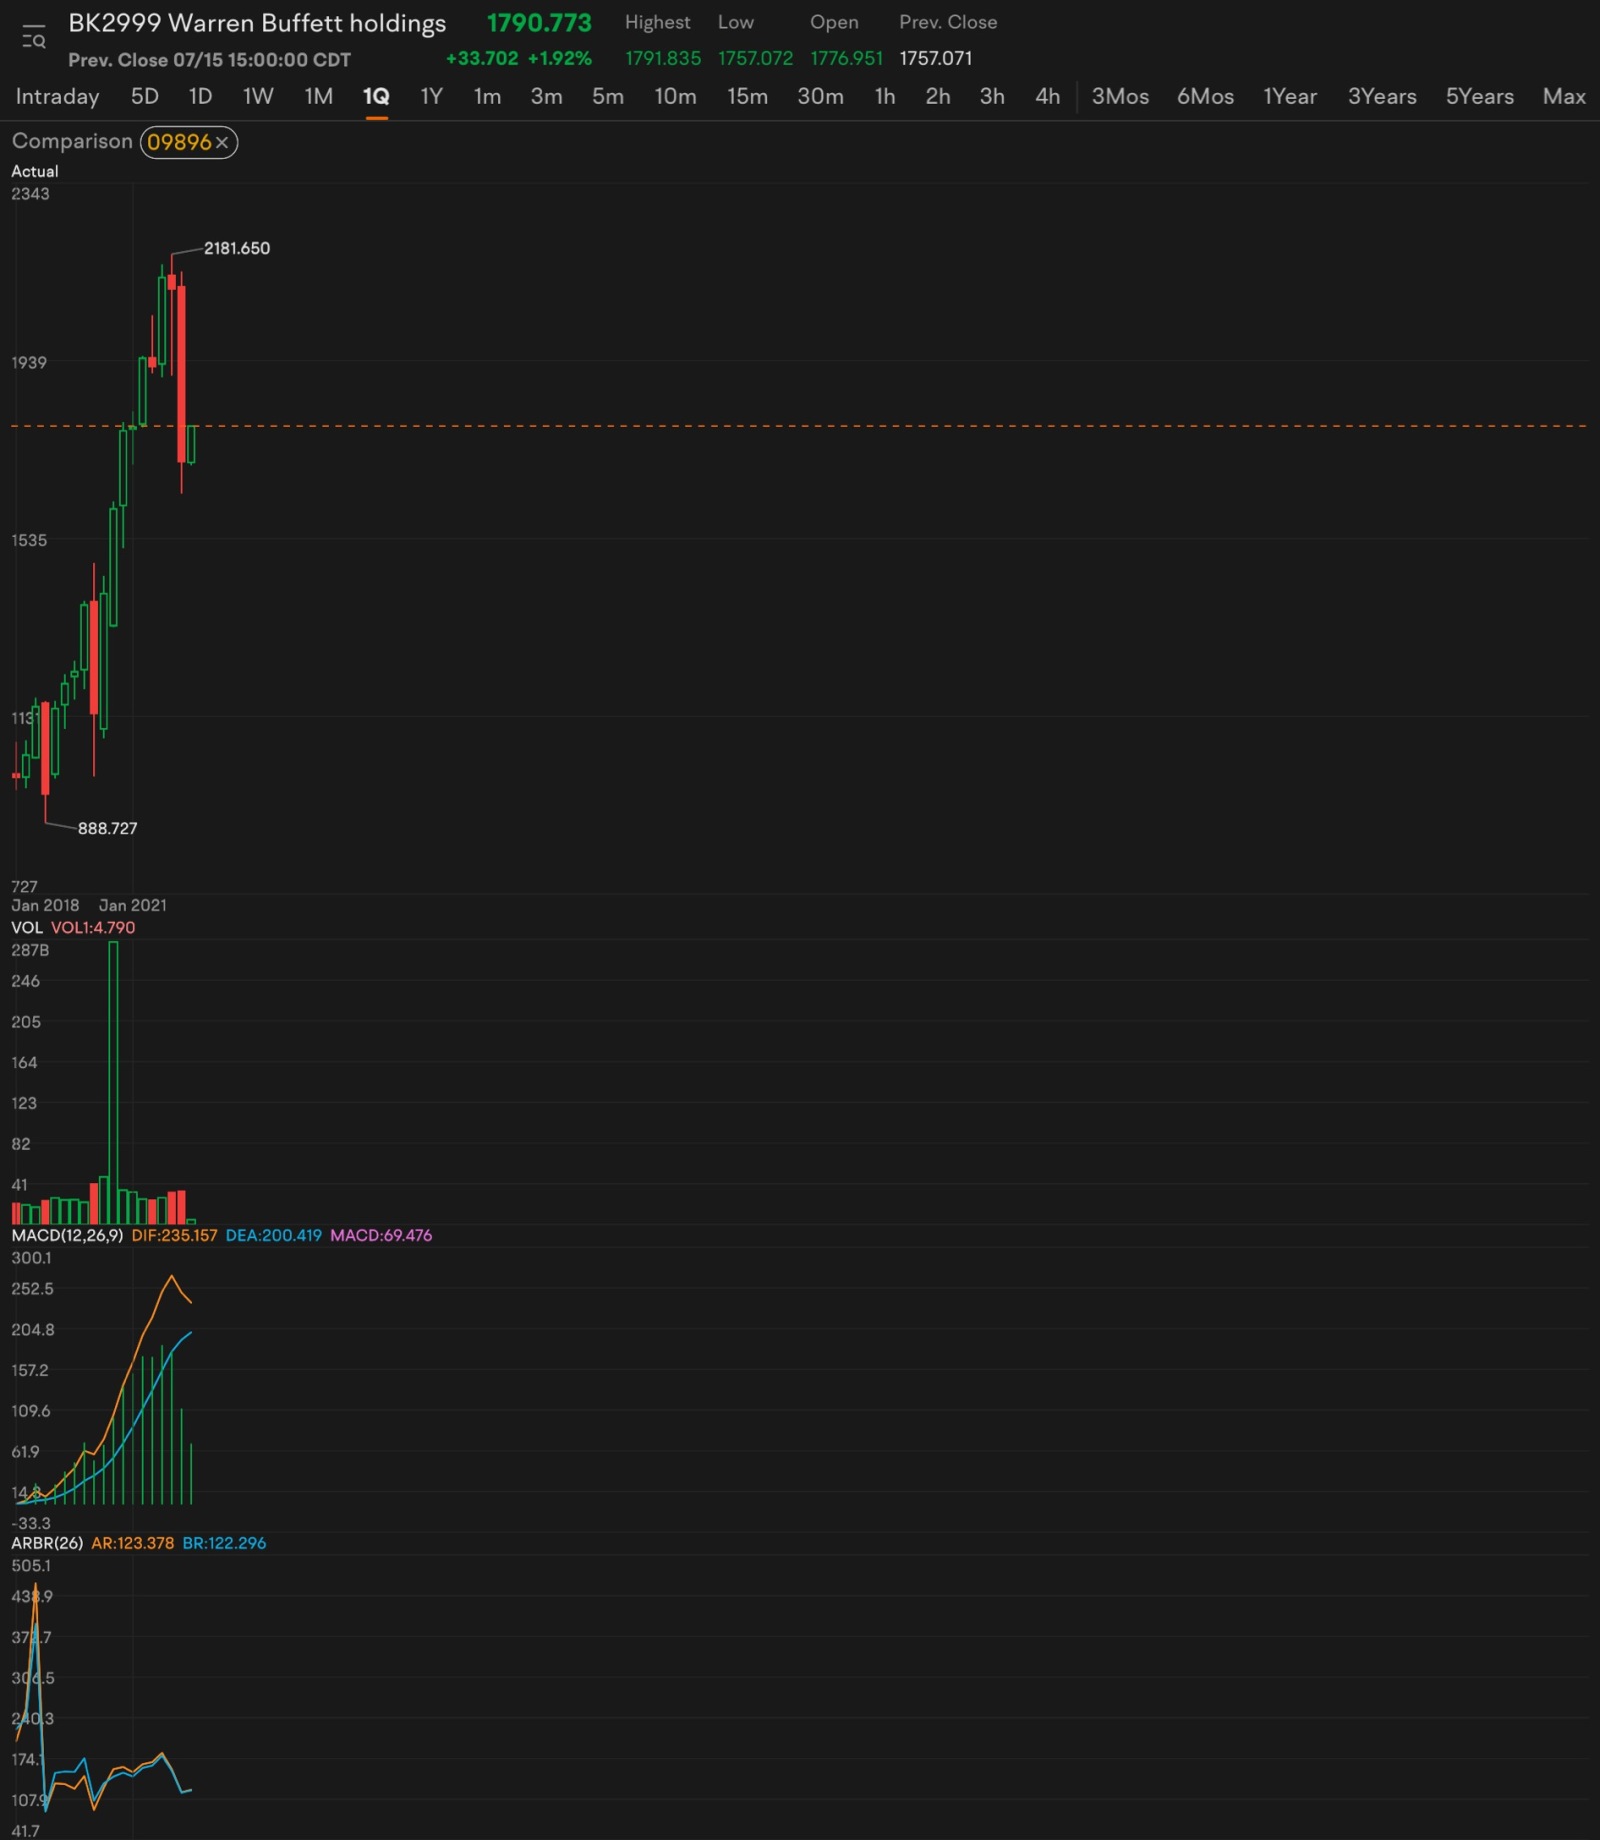This screenshot has width=1600, height=1840.
Task: Choose the 3m minute interval
Action: tap(546, 97)
